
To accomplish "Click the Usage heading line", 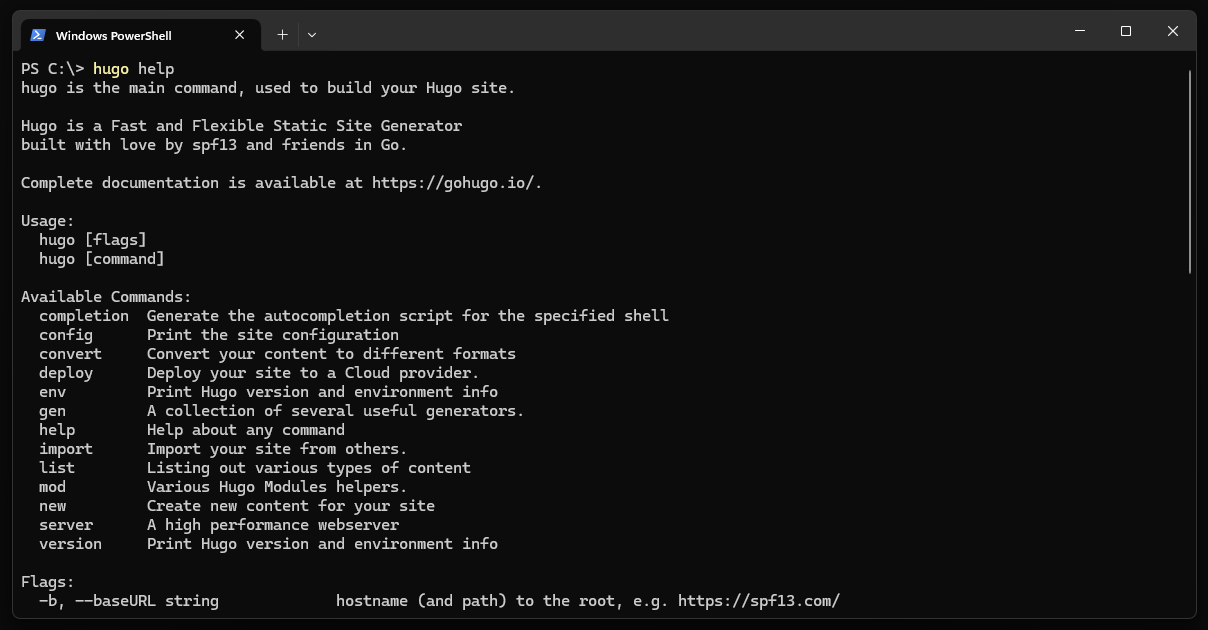I will point(48,221).
